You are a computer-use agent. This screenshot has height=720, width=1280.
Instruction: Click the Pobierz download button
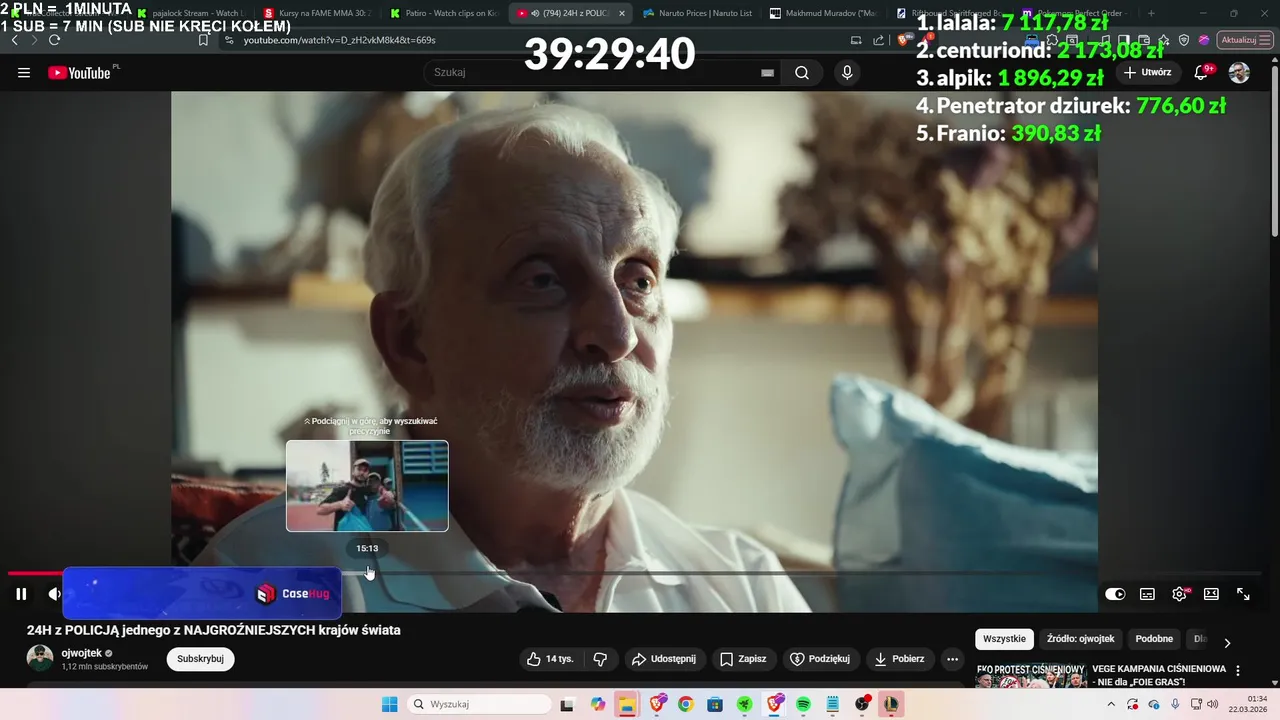pyautogui.click(x=899, y=659)
